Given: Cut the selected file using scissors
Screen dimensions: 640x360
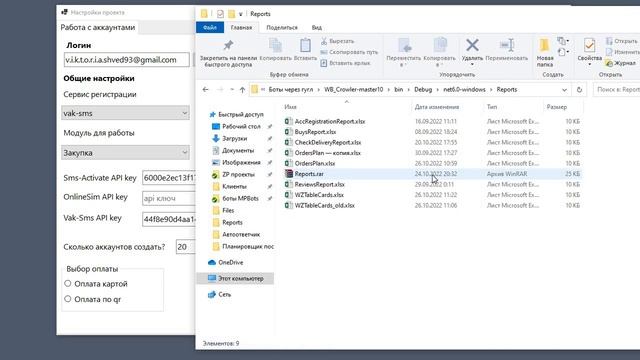Looking at the screenshot, I should tap(337, 41).
